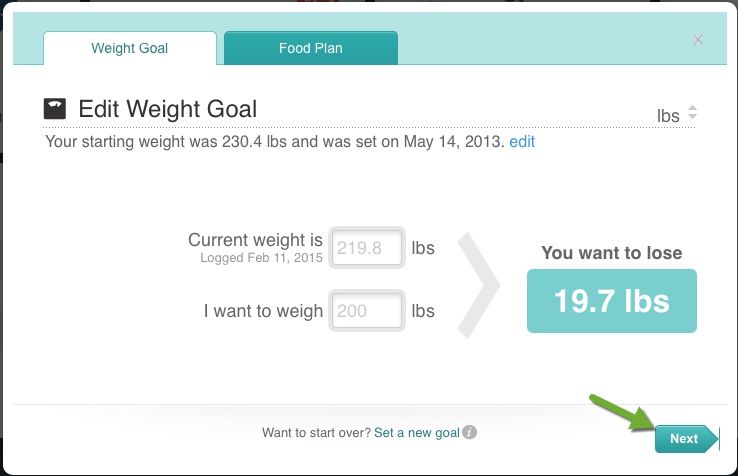Click the You want to lose label

tap(611, 253)
